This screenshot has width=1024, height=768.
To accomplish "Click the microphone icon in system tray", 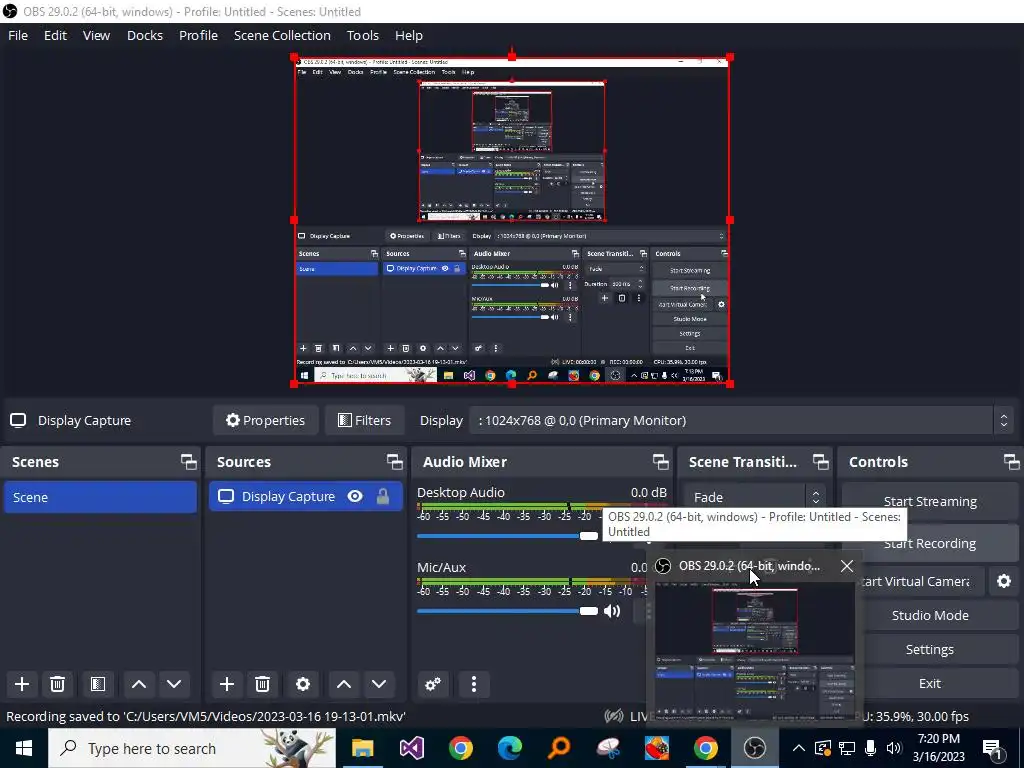I will (870, 748).
